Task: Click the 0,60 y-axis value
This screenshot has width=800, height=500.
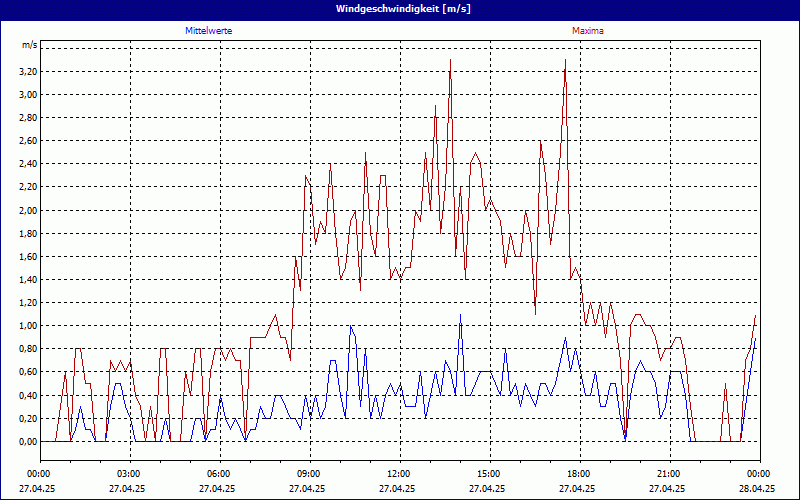Action: click(29, 372)
